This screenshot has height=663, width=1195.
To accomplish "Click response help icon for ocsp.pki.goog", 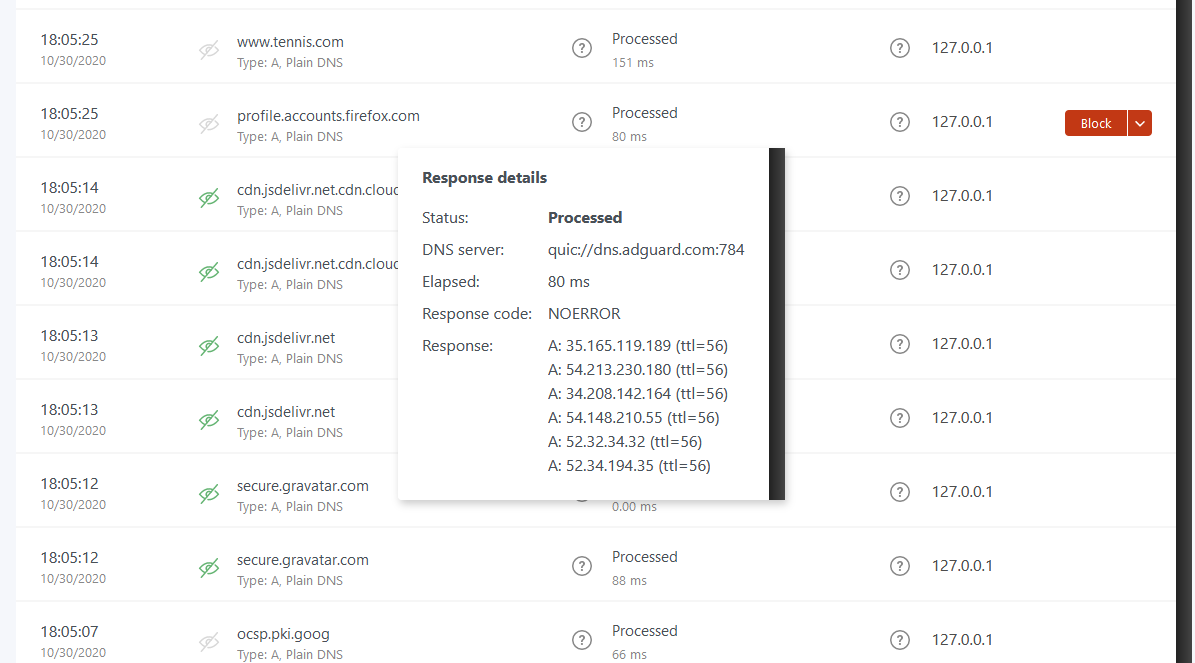I will (581, 640).
